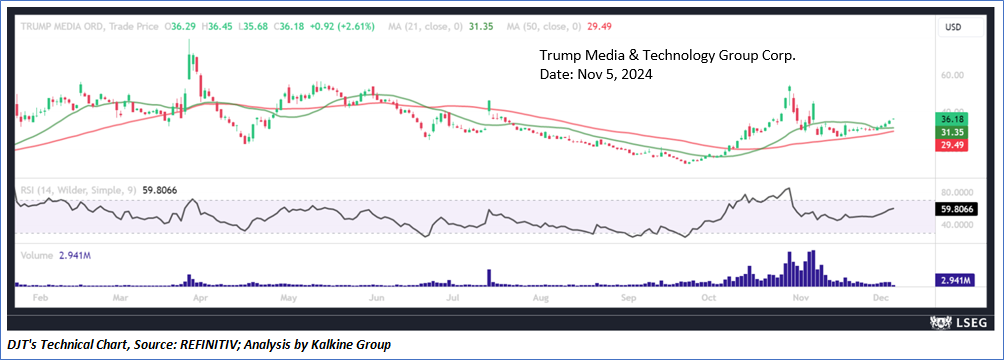Click the L35.68 low price value

tap(253, 27)
